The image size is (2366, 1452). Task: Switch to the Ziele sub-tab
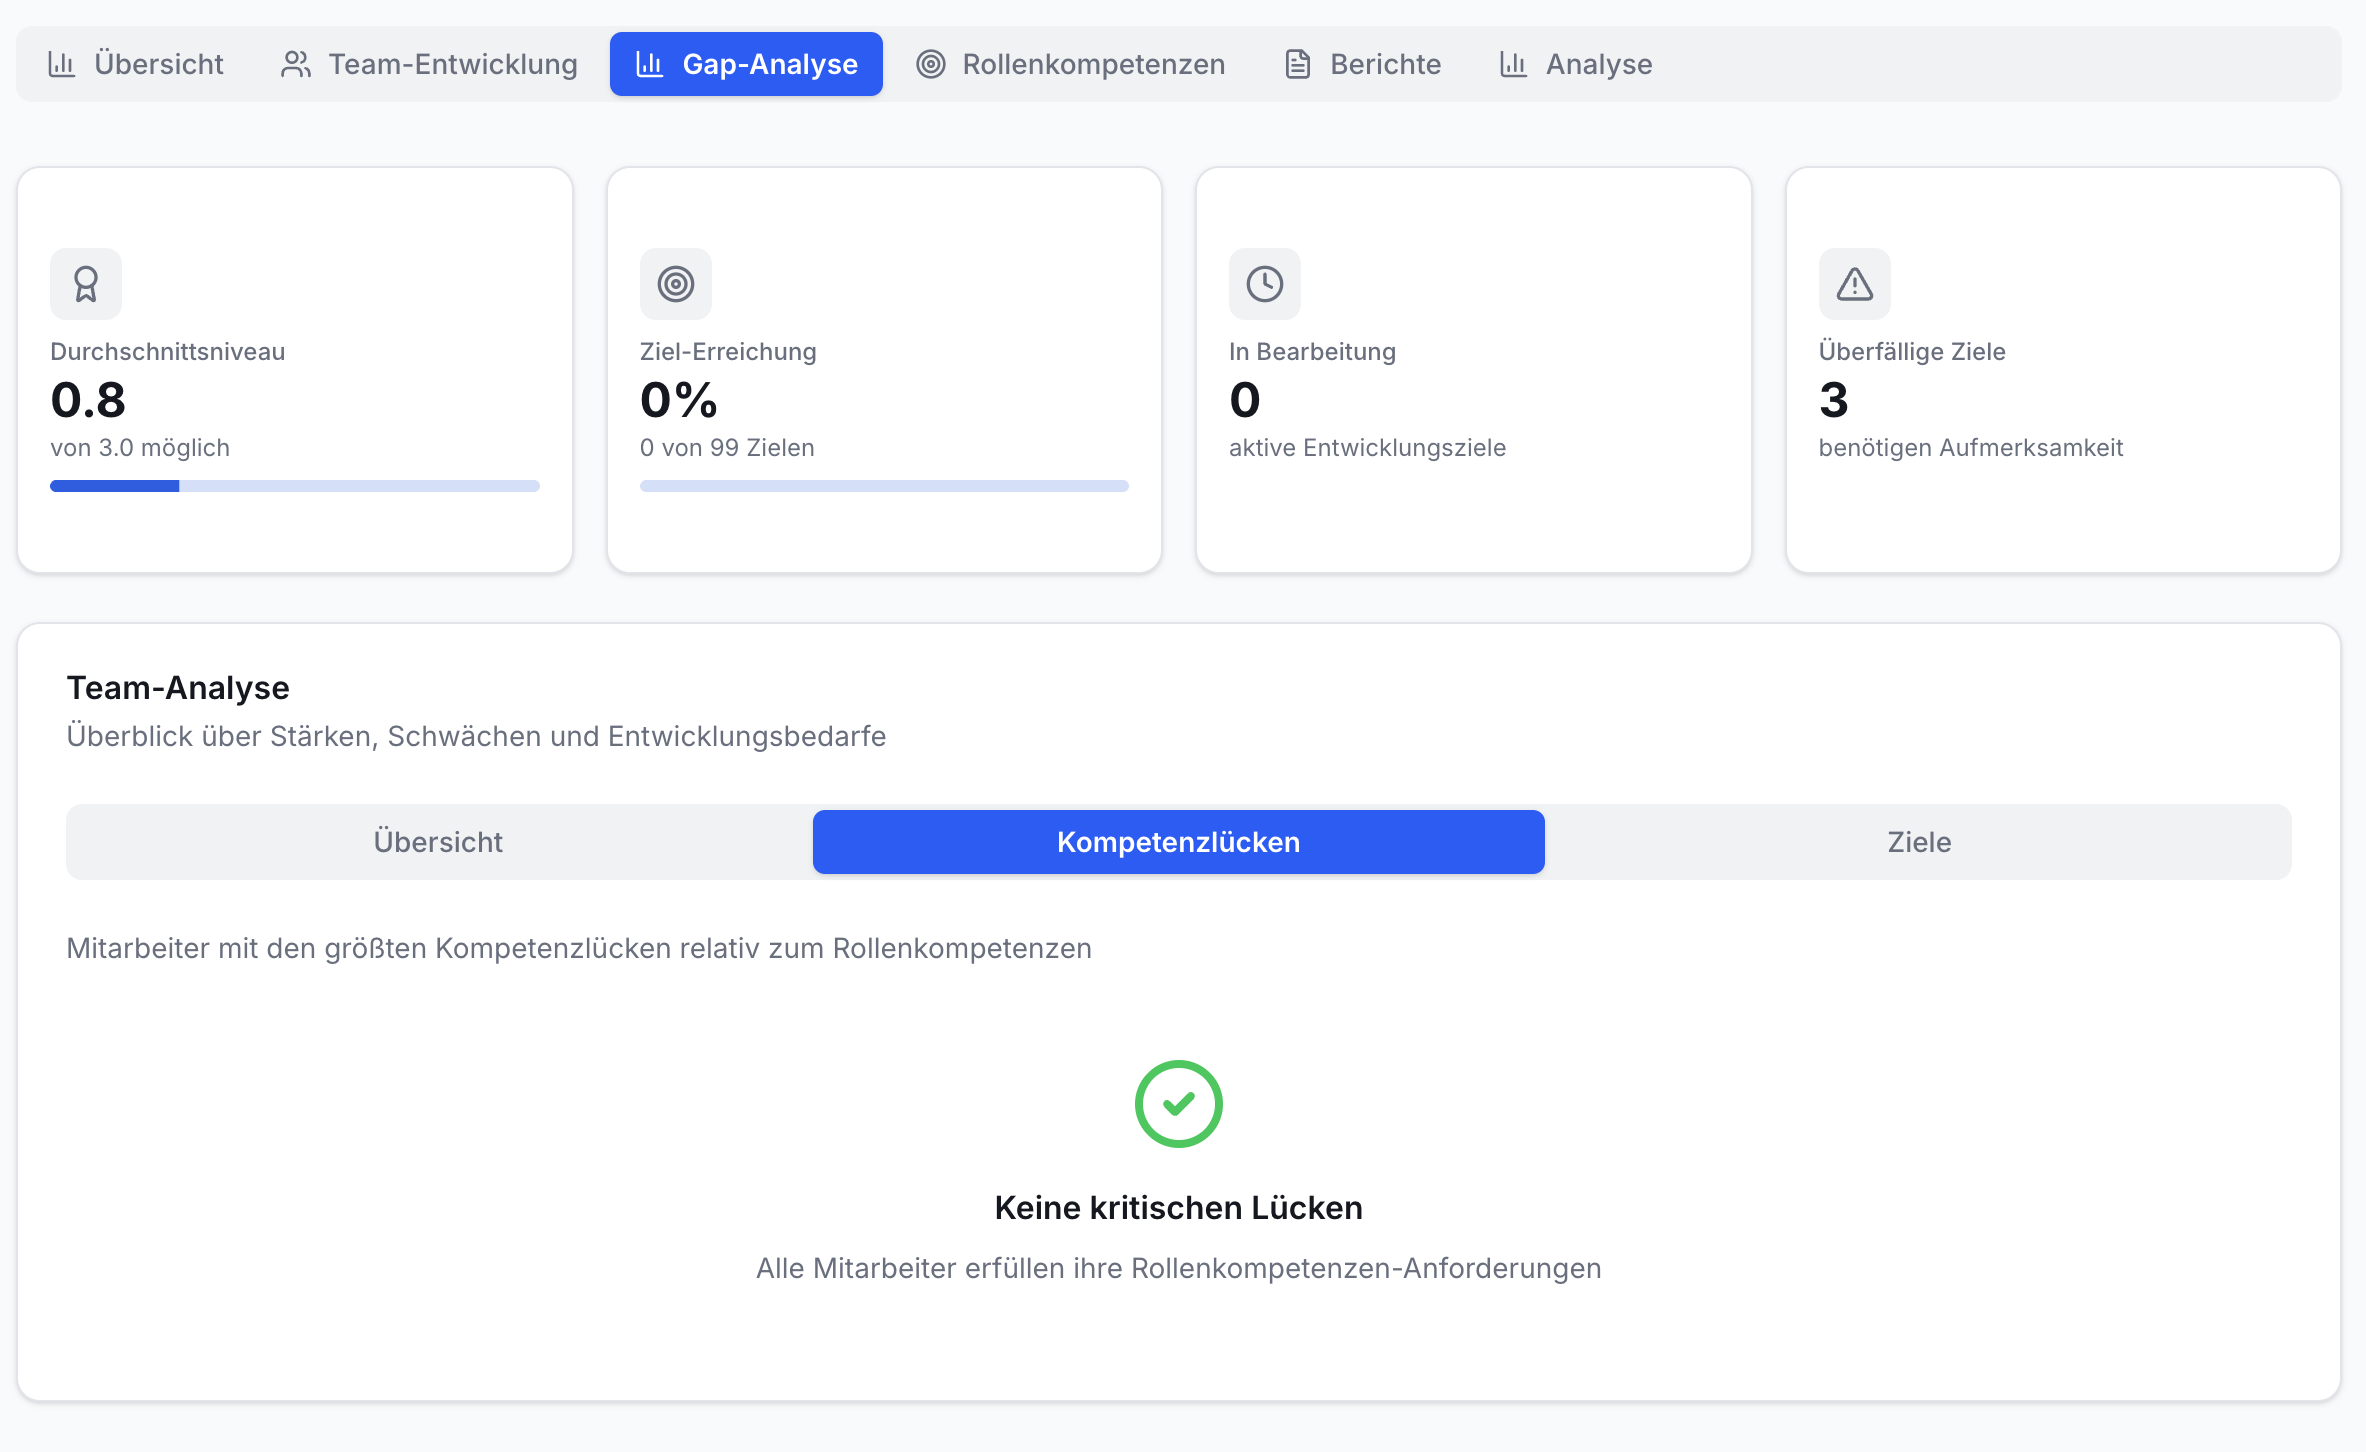(x=1919, y=842)
